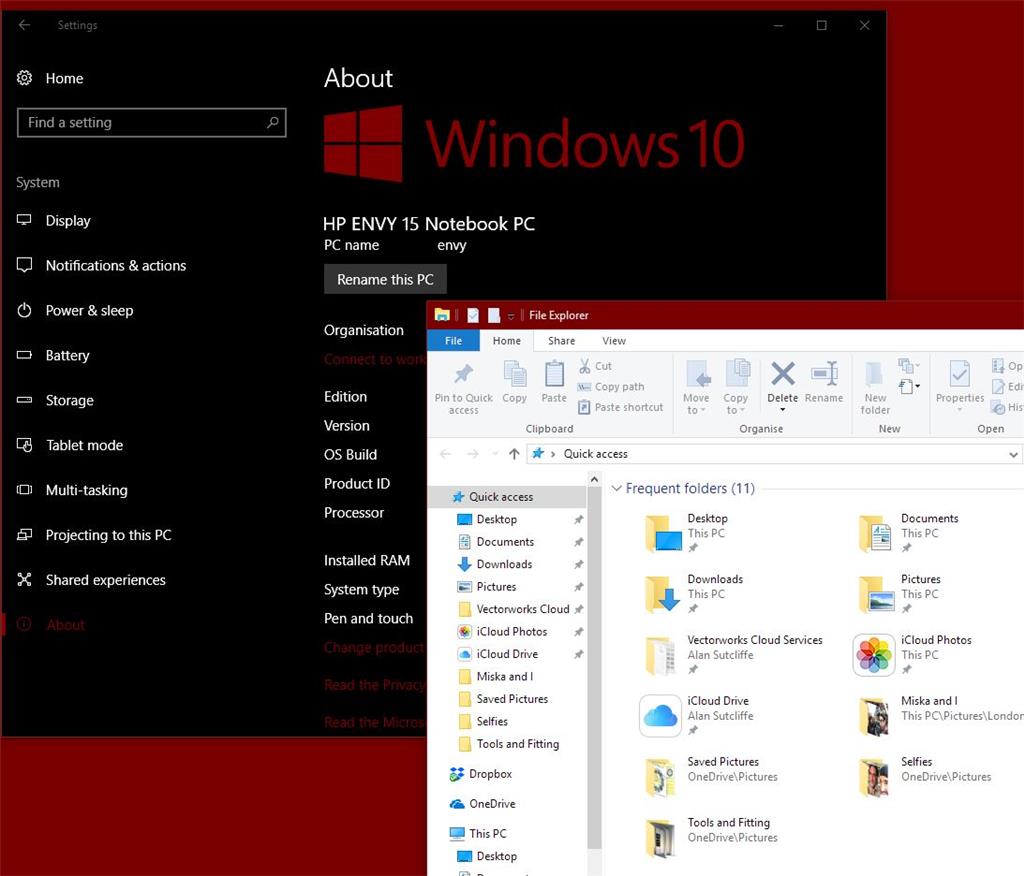
Task: Click the Properties checkmark icon
Action: click(x=959, y=374)
